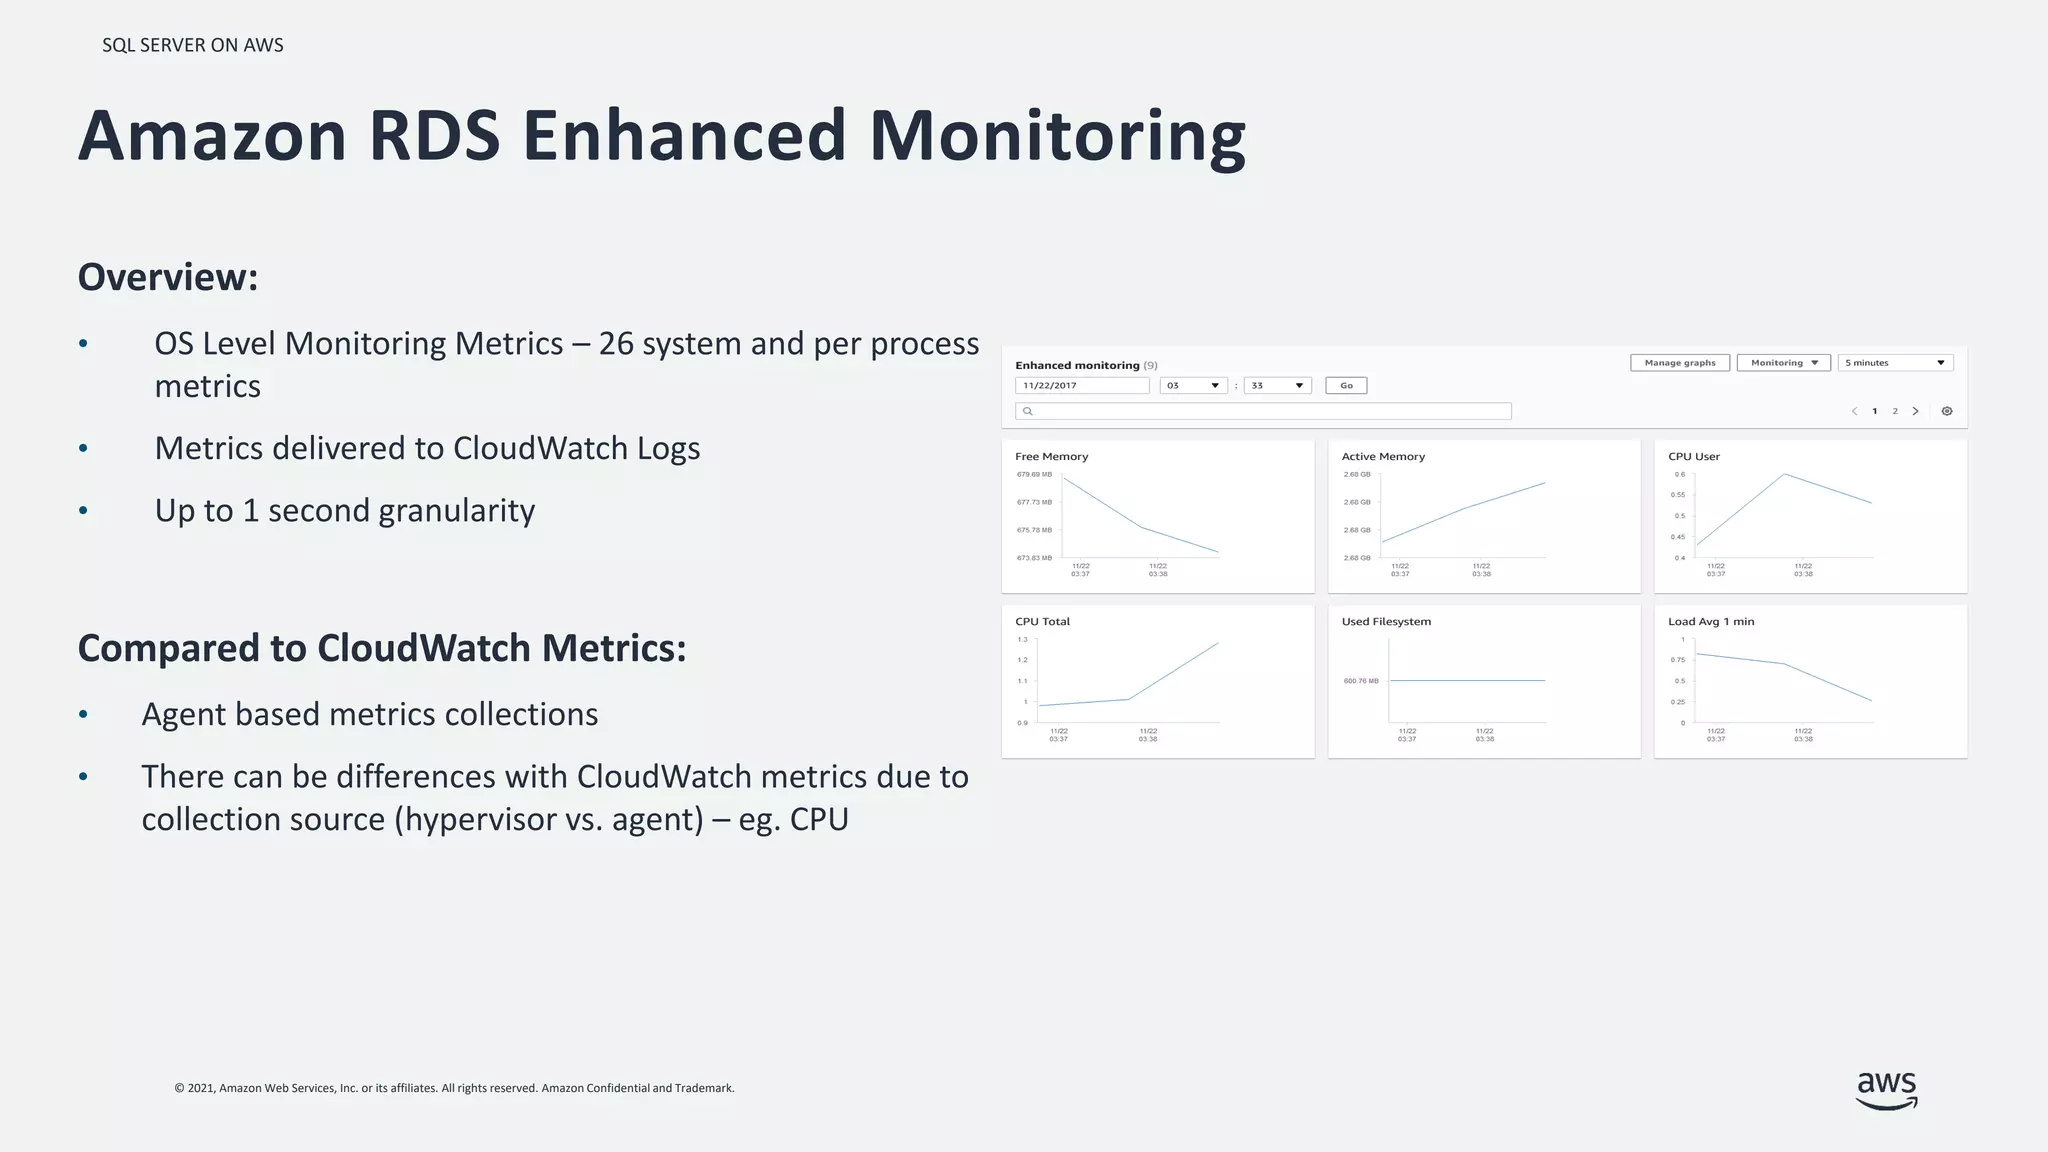Click the OS Level Monitoring Metrics bullet

pyautogui.click(x=567, y=364)
